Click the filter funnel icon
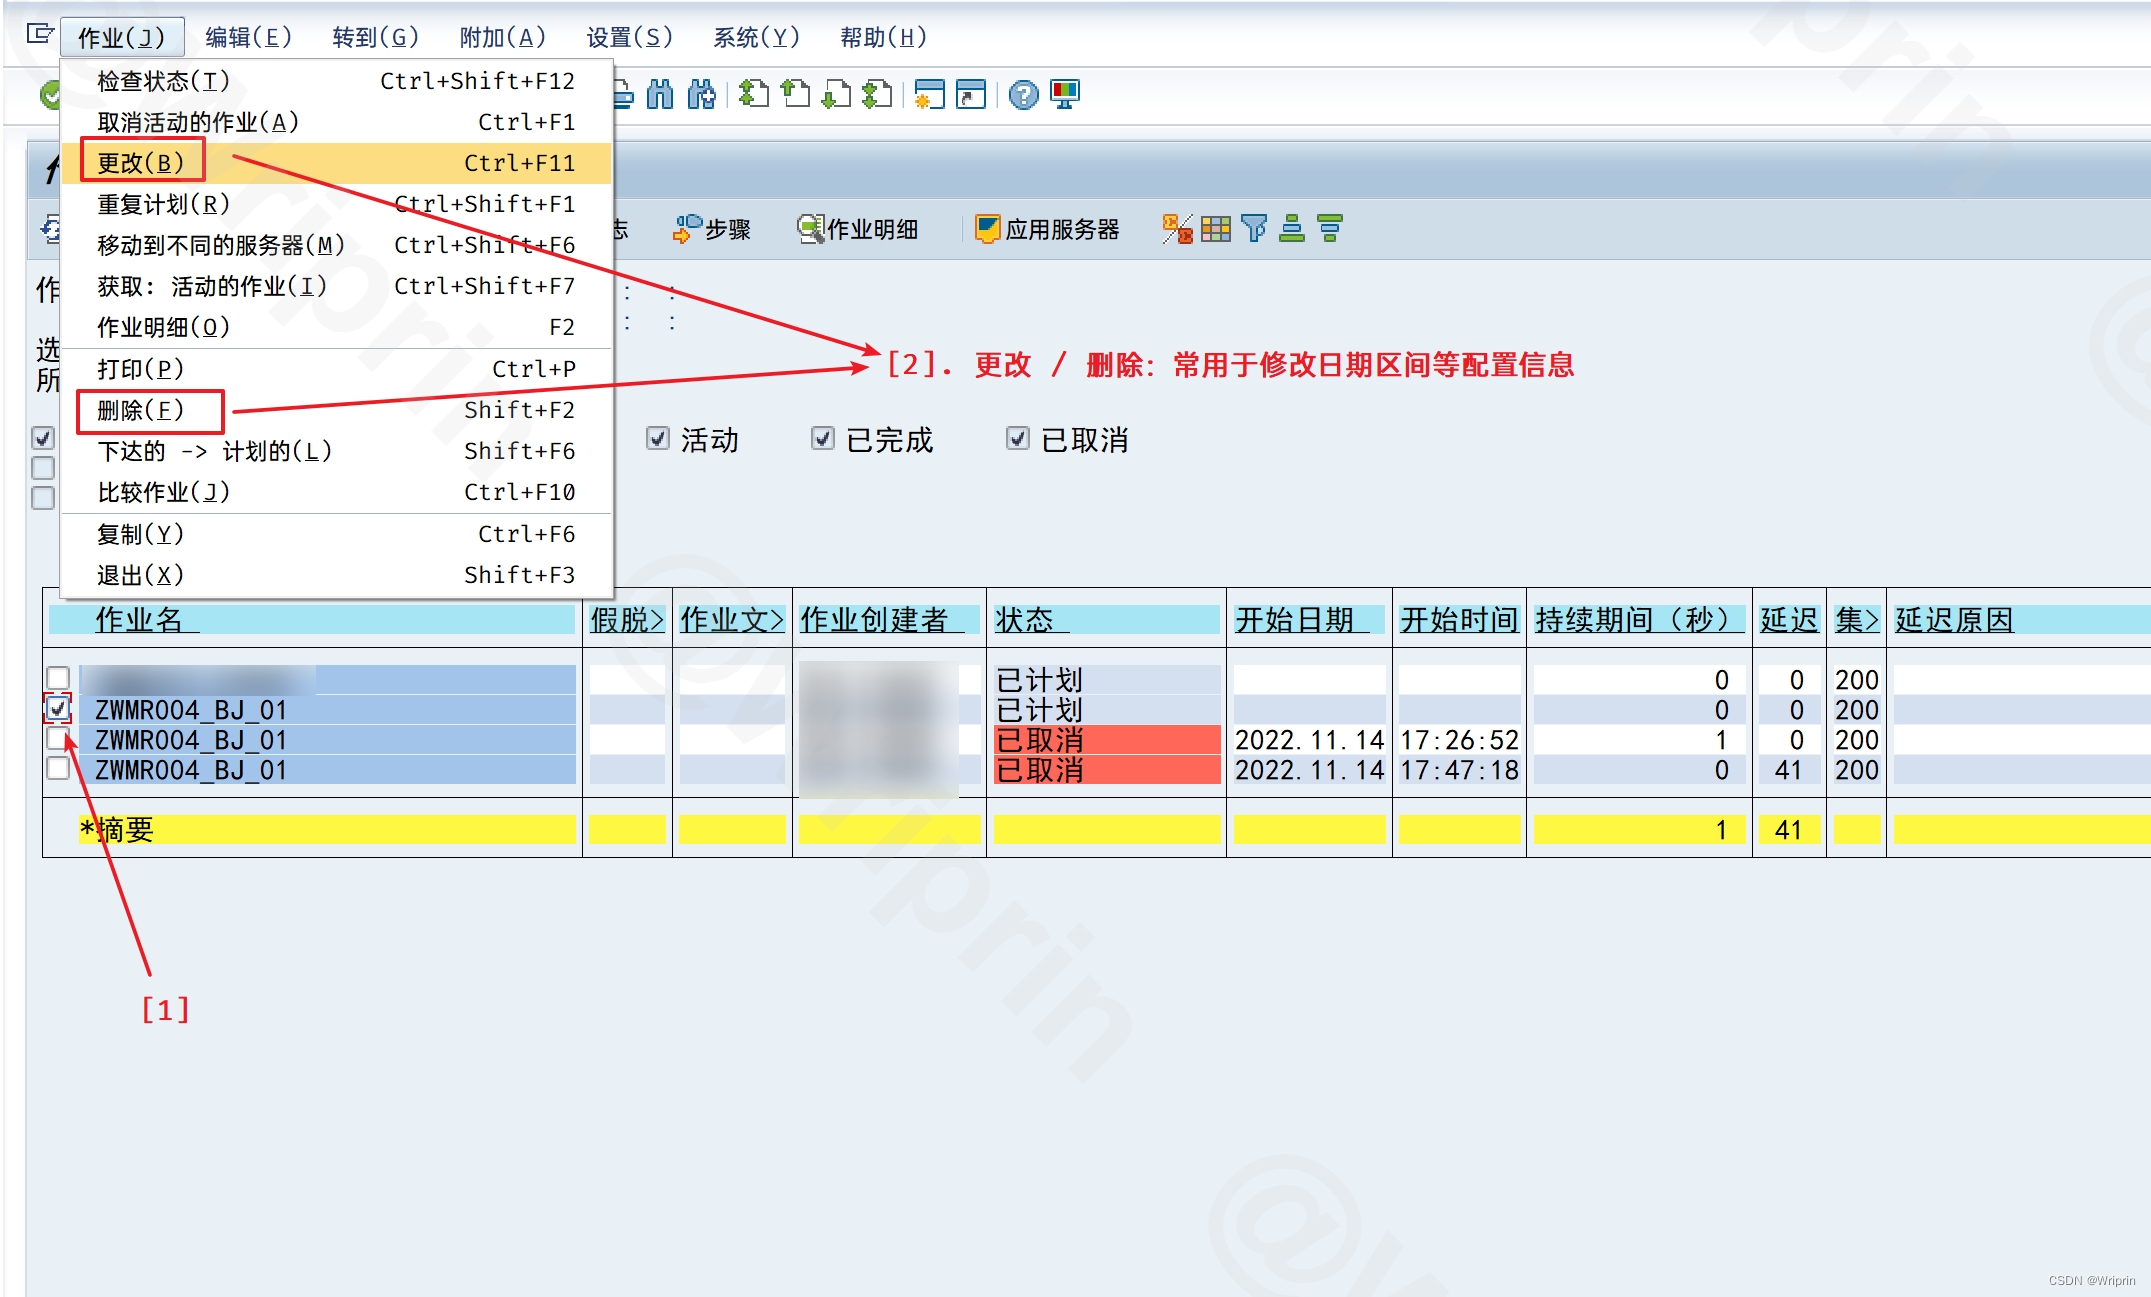This screenshot has height=1297, width=2151. (1254, 228)
